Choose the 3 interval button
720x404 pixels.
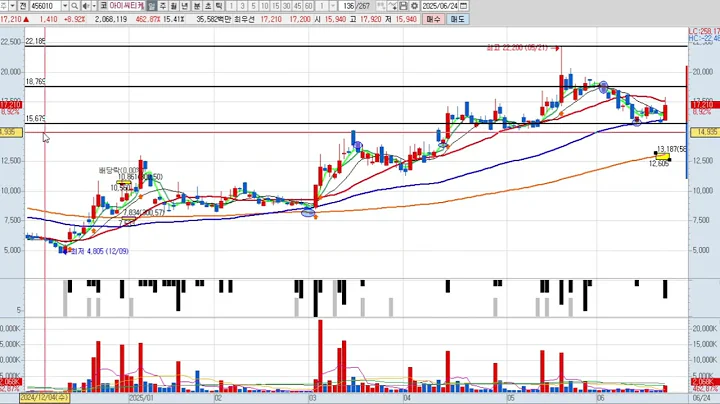point(242,6)
